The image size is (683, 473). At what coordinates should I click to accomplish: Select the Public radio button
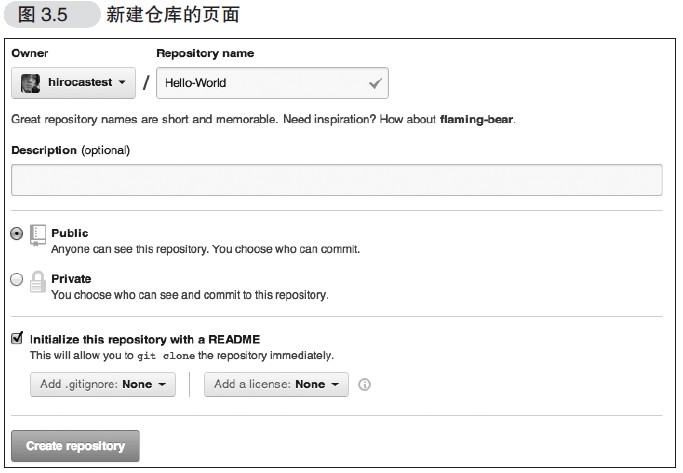(16, 233)
